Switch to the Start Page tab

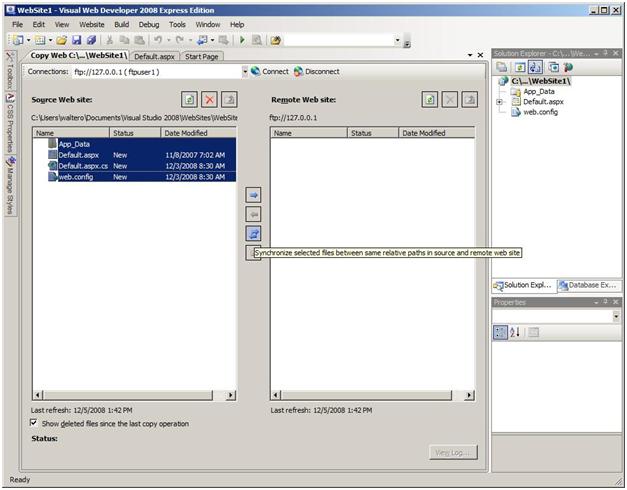tap(202, 57)
